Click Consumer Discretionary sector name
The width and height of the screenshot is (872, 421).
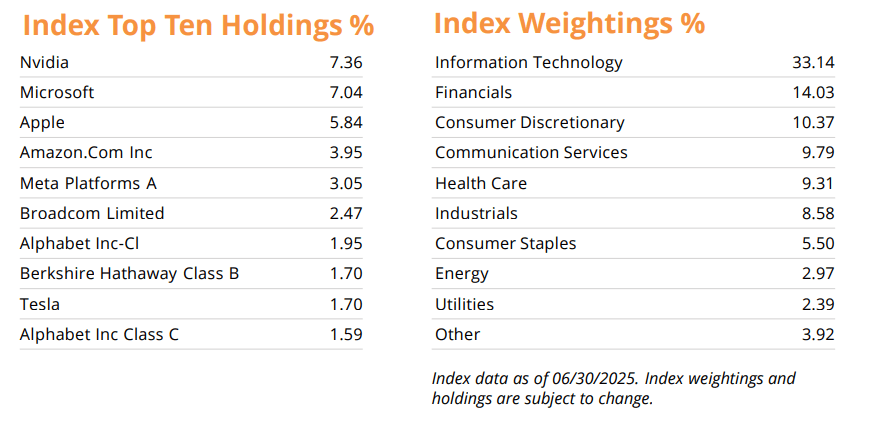pyautogui.click(x=529, y=123)
